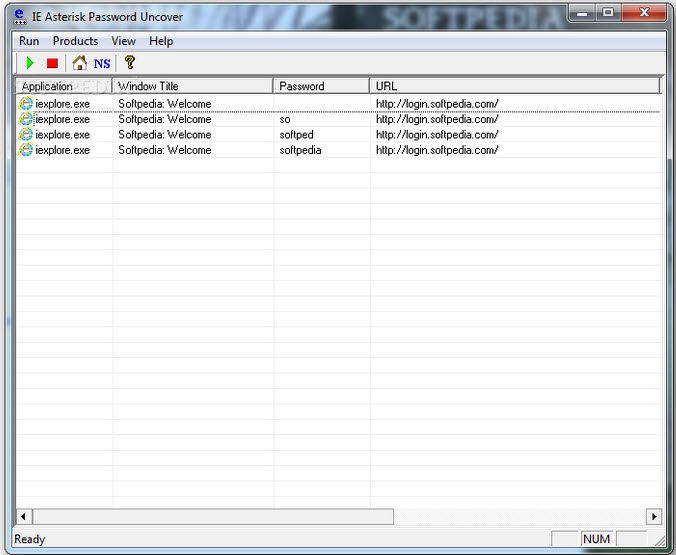Open the home page house icon
The image size is (676, 555).
pyautogui.click(x=79, y=63)
